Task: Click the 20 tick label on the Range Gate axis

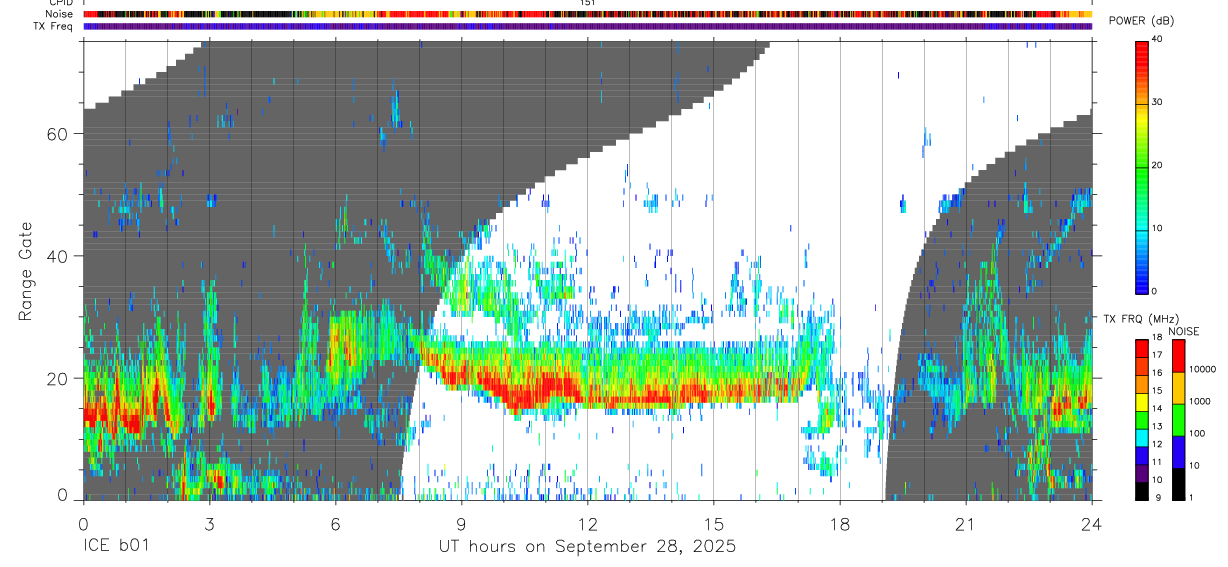Action: click(56, 378)
